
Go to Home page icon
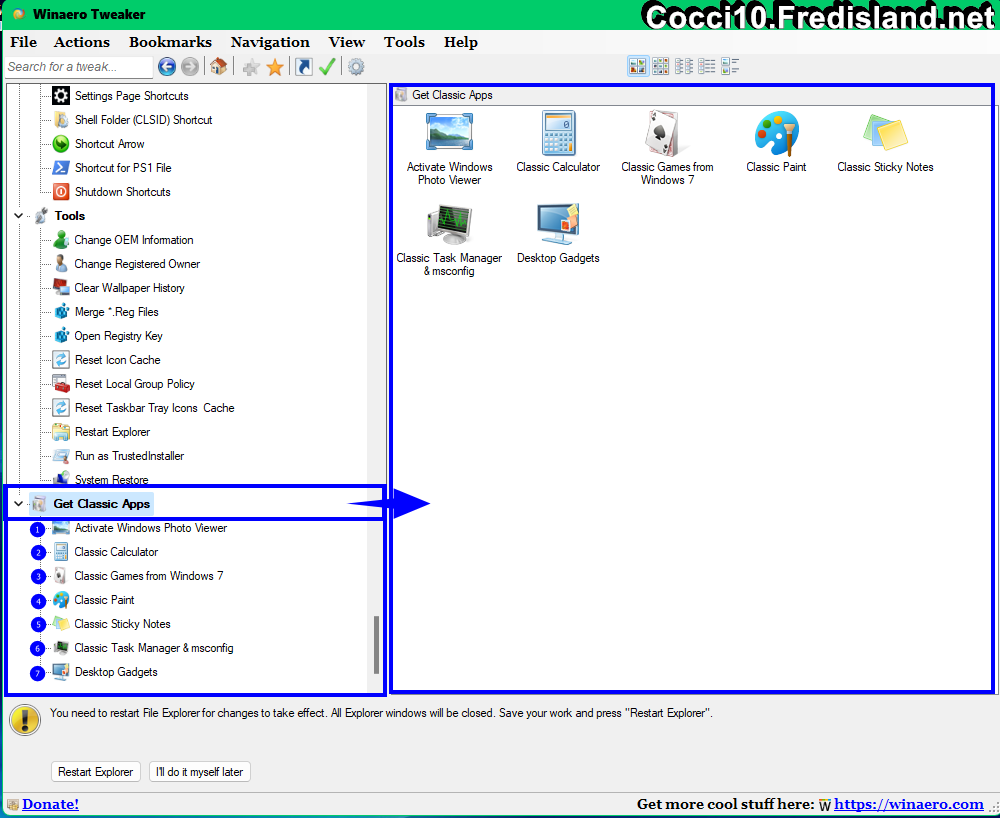coord(218,66)
